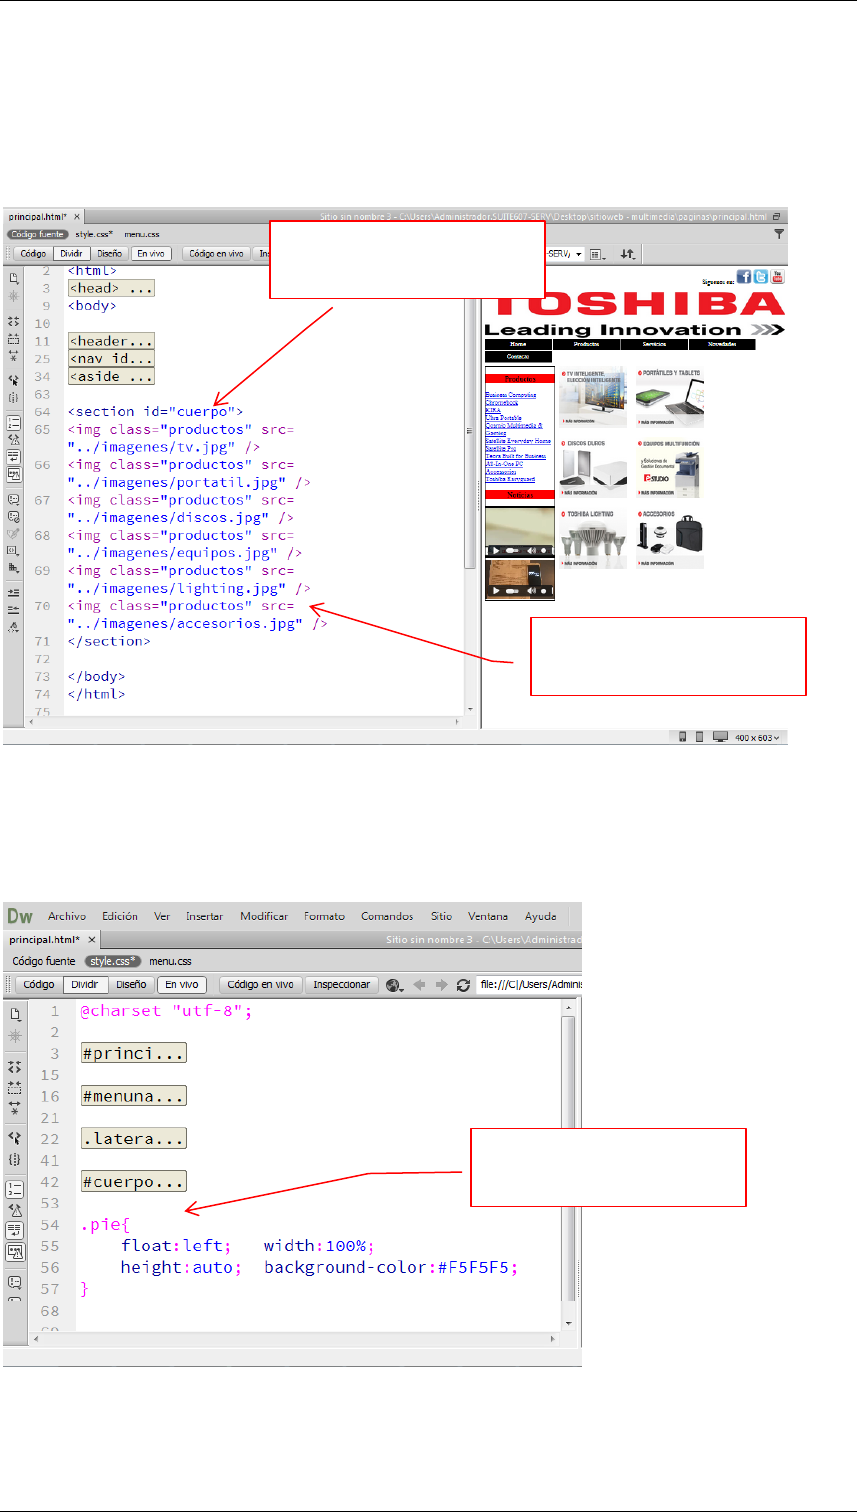Toggle word wrap in upper window's coding toolbar
The height and width of the screenshot is (1512, 857).
14,457
